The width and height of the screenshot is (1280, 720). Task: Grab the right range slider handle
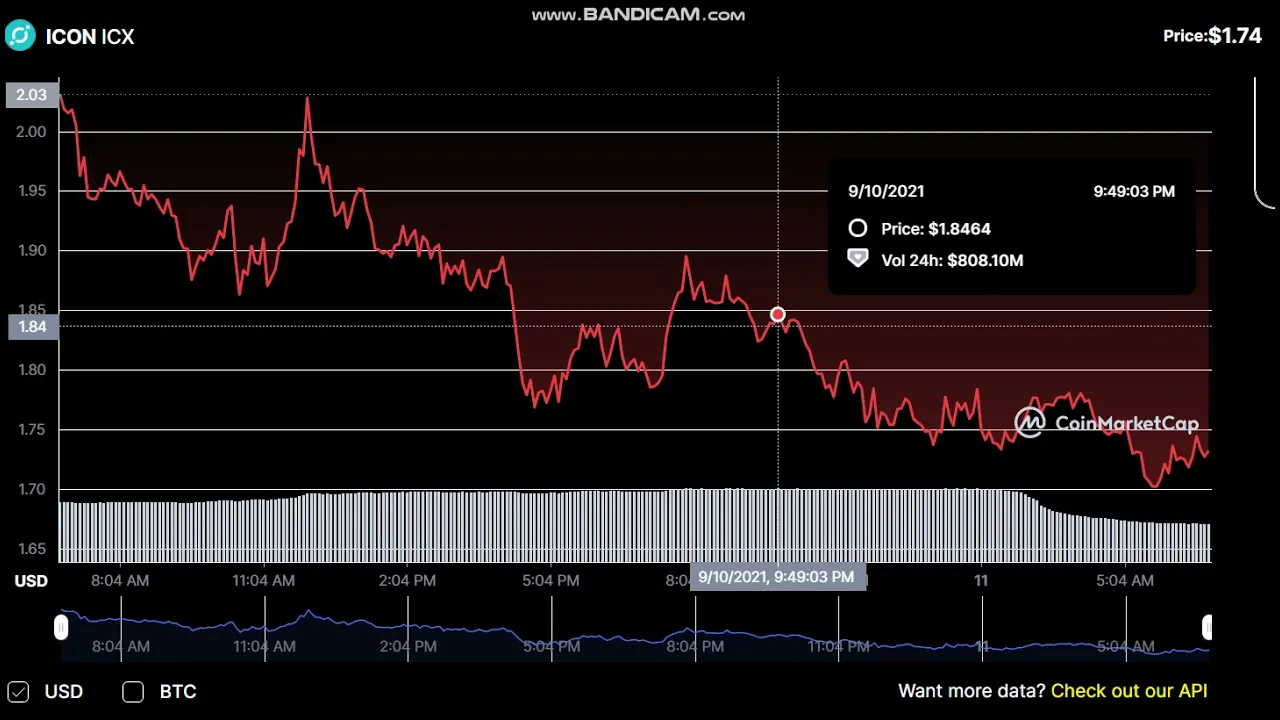point(1207,628)
